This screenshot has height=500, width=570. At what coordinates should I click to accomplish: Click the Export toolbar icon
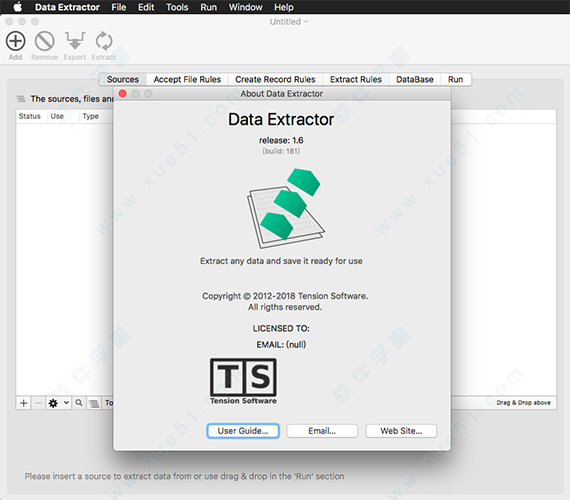75,41
